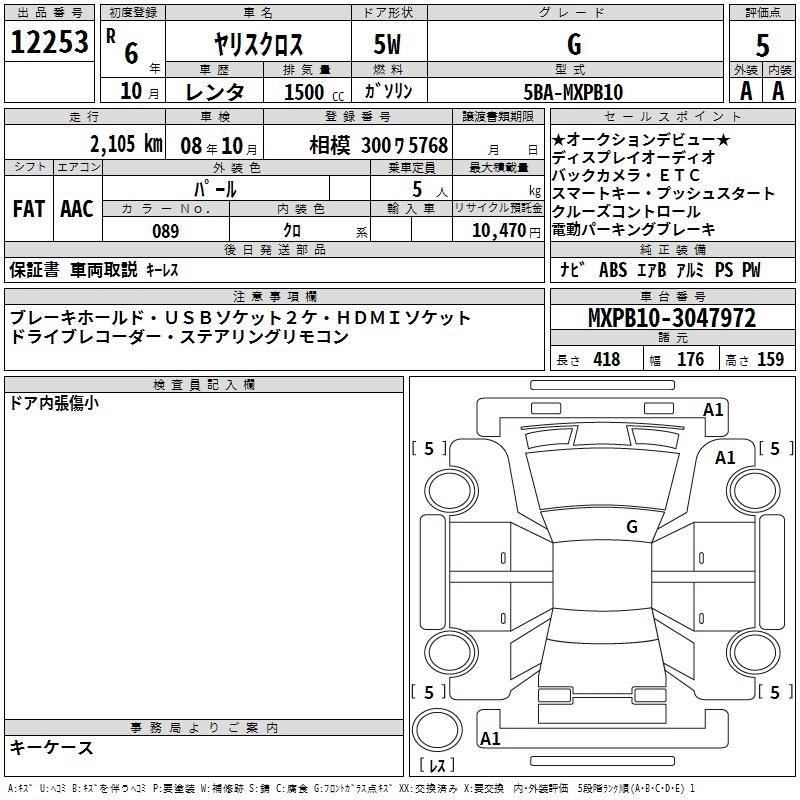This screenshot has width=800, height=800.
Task: Click the car name ヤリスクロス
Action: pyautogui.click(x=258, y=44)
